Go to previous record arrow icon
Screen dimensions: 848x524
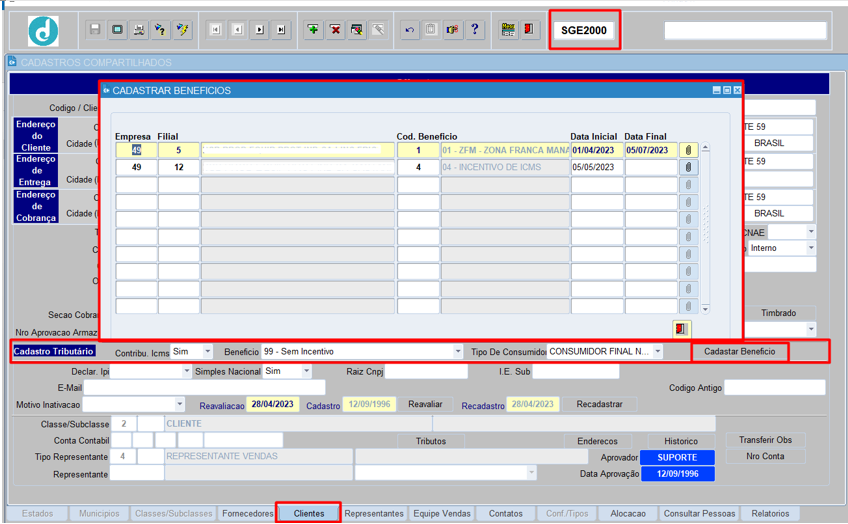pos(237,30)
